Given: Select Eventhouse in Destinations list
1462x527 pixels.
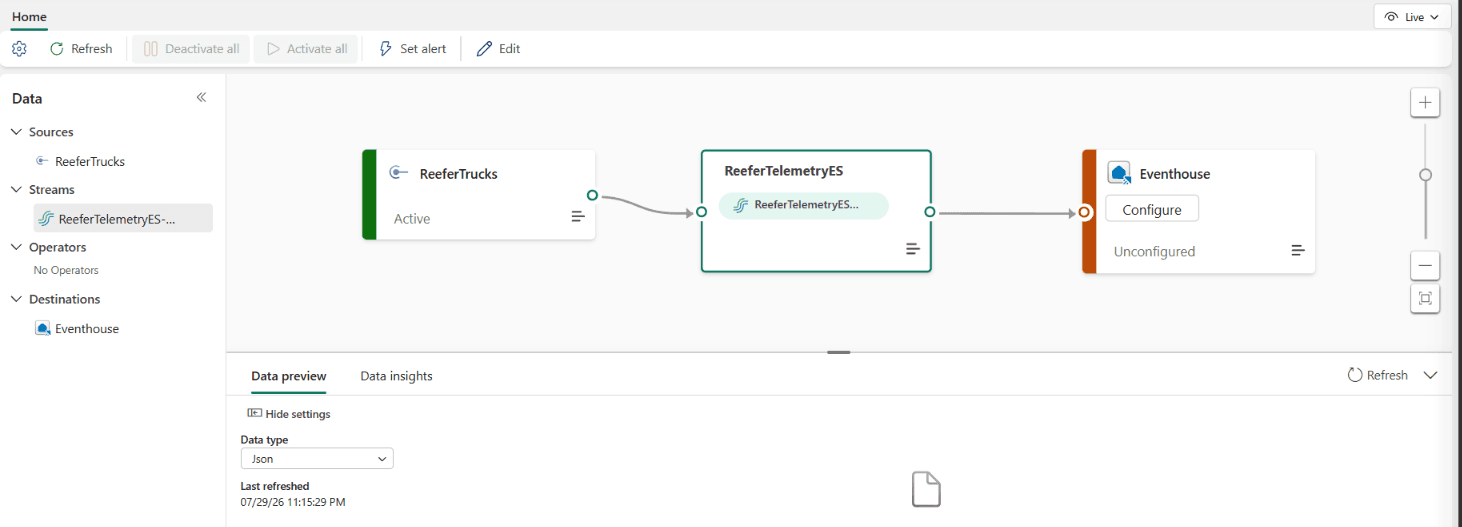Looking at the screenshot, I should click(87, 328).
